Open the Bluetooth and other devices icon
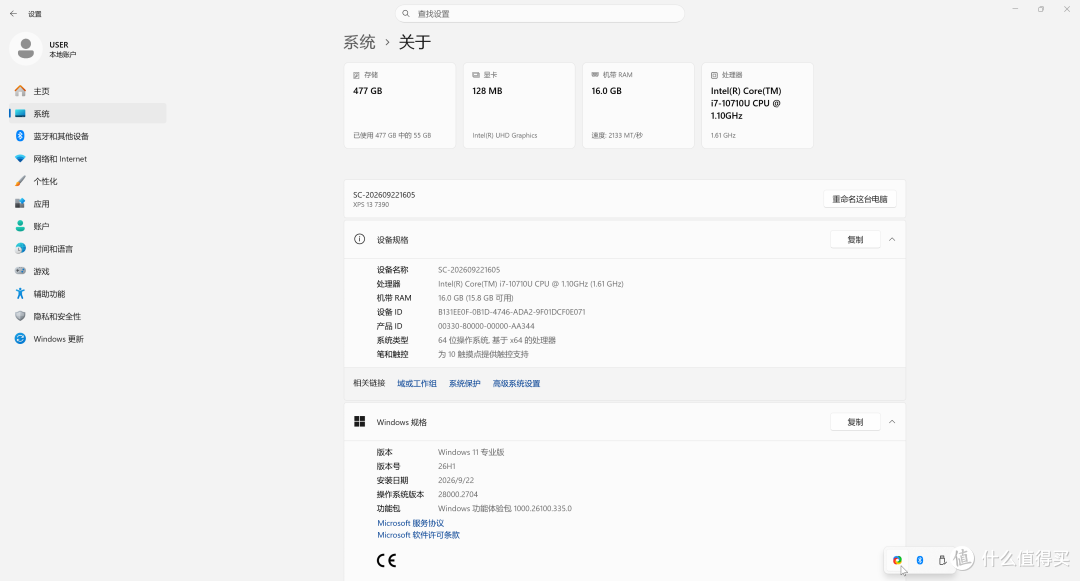Viewport: 1080px width, 581px height. click(x=20, y=136)
